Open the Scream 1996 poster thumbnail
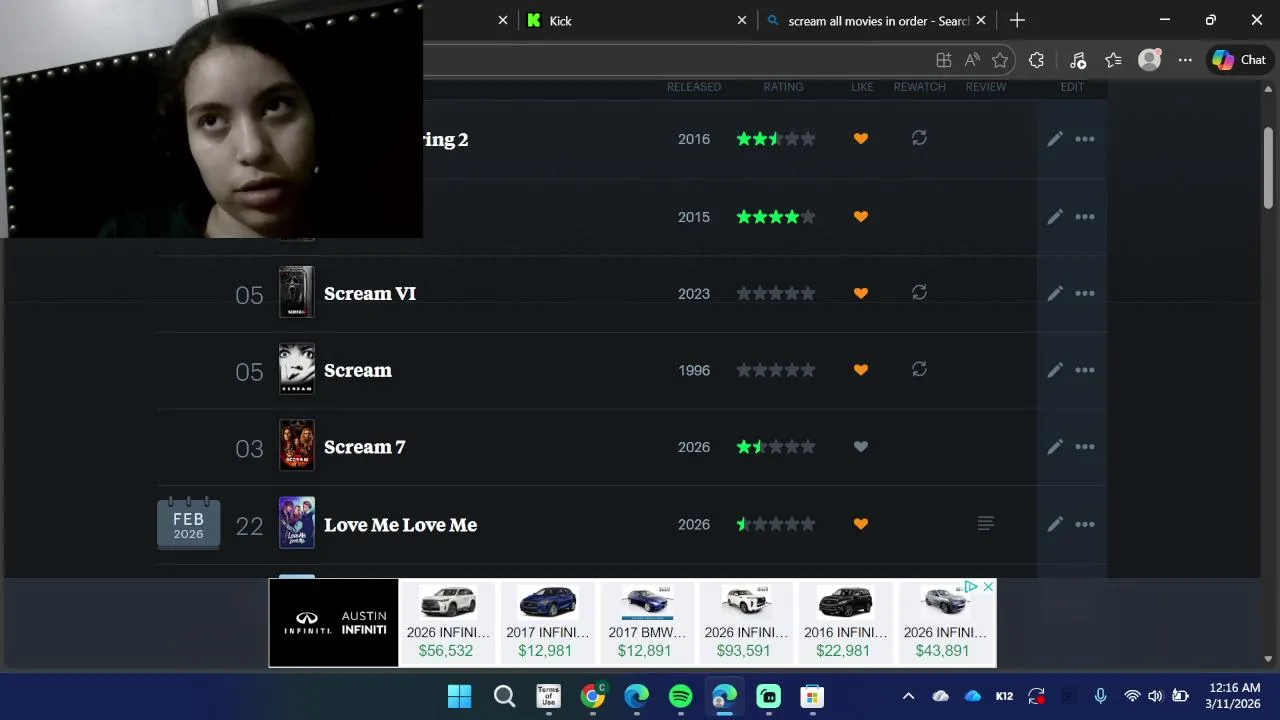The height and width of the screenshot is (720, 1280). pos(296,369)
